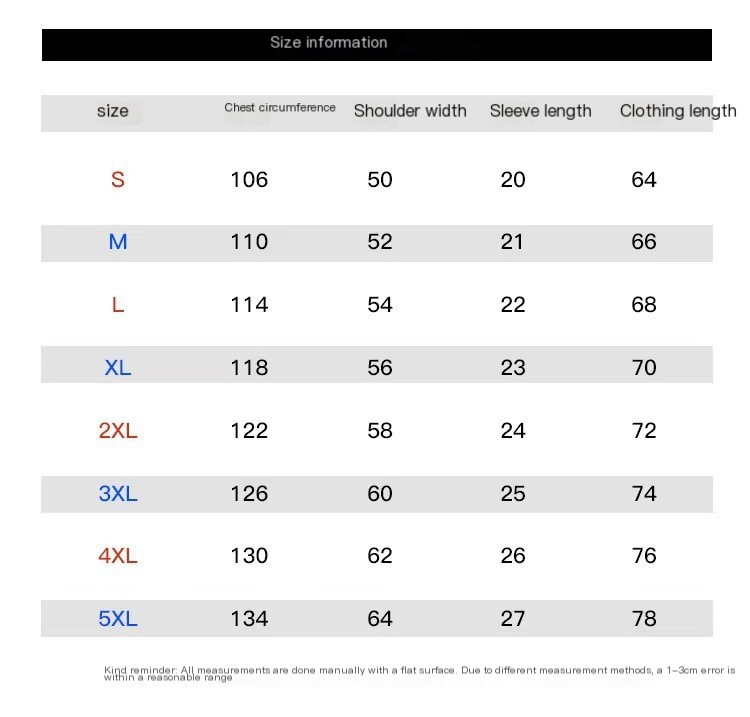Select the blue XL size label

point(118,368)
